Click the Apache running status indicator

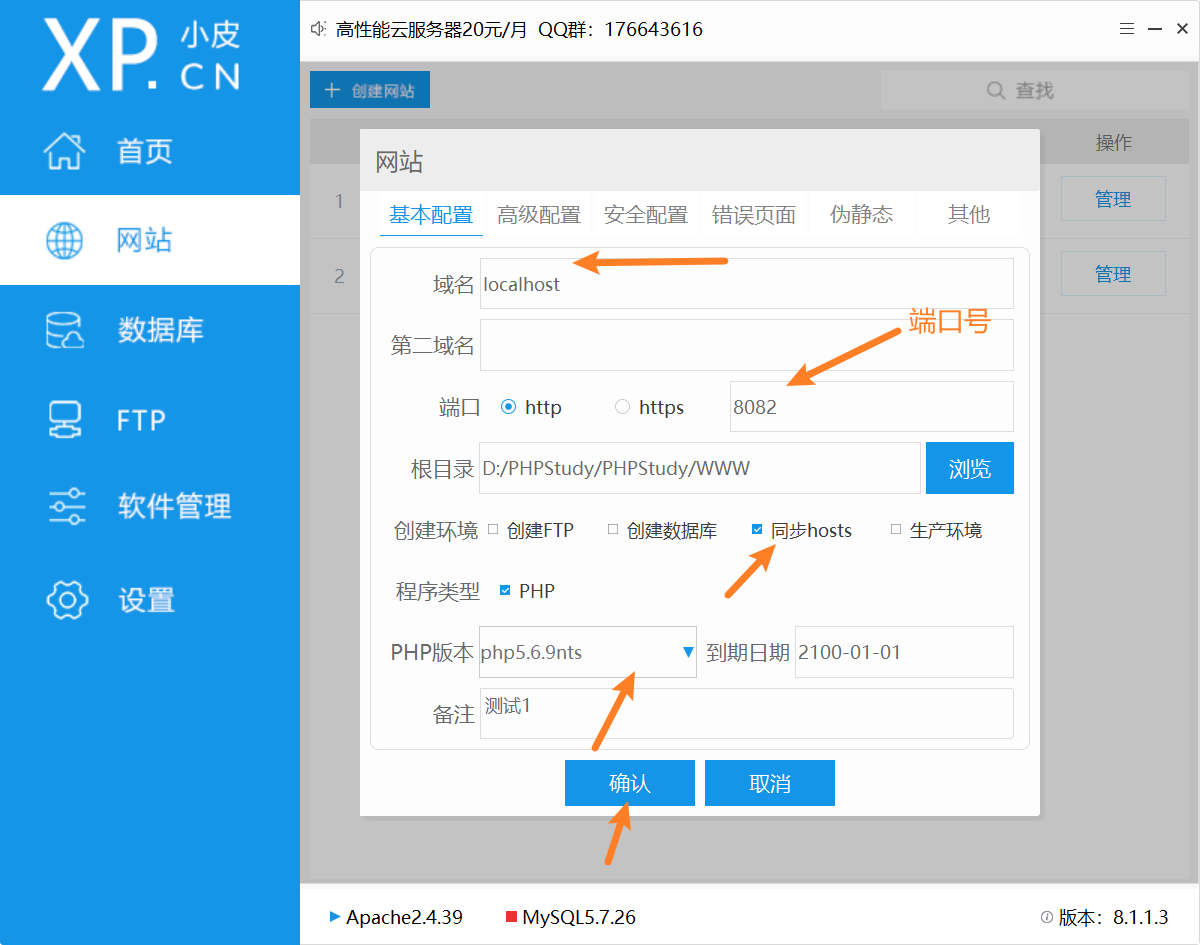pos(335,916)
